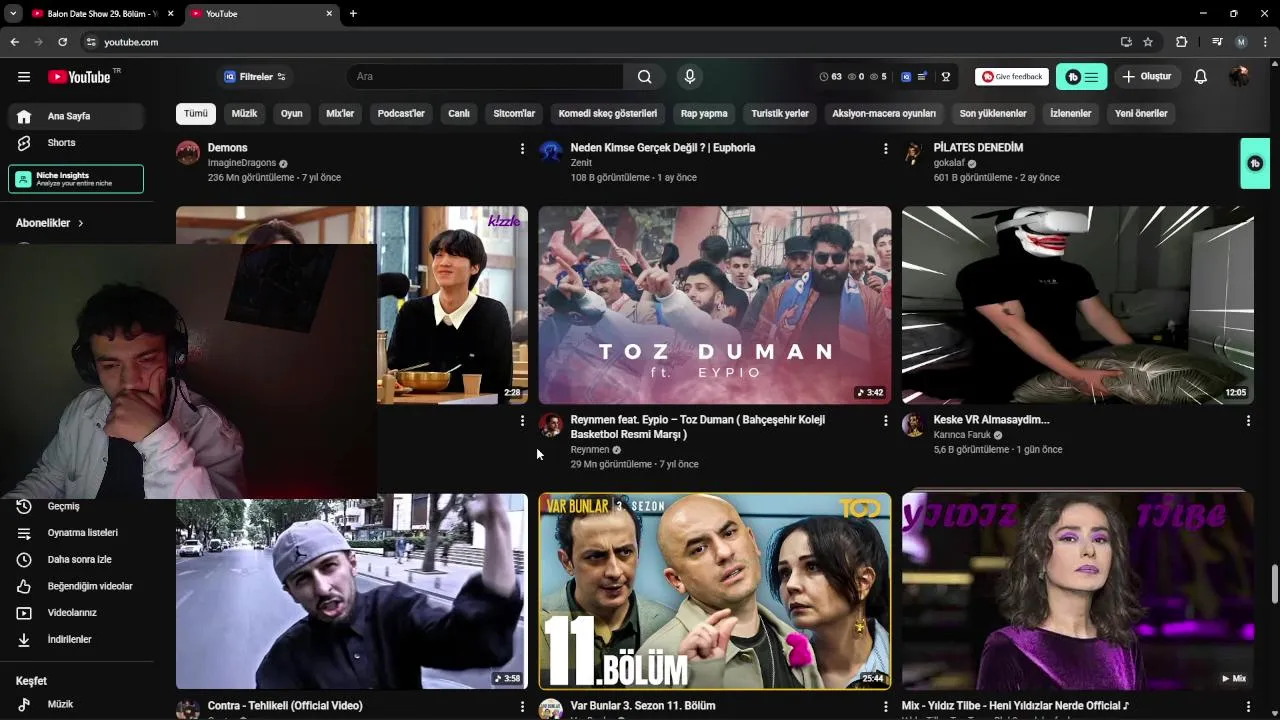
Task: Bookmark this page with the star icon
Action: coord(1148,42)
